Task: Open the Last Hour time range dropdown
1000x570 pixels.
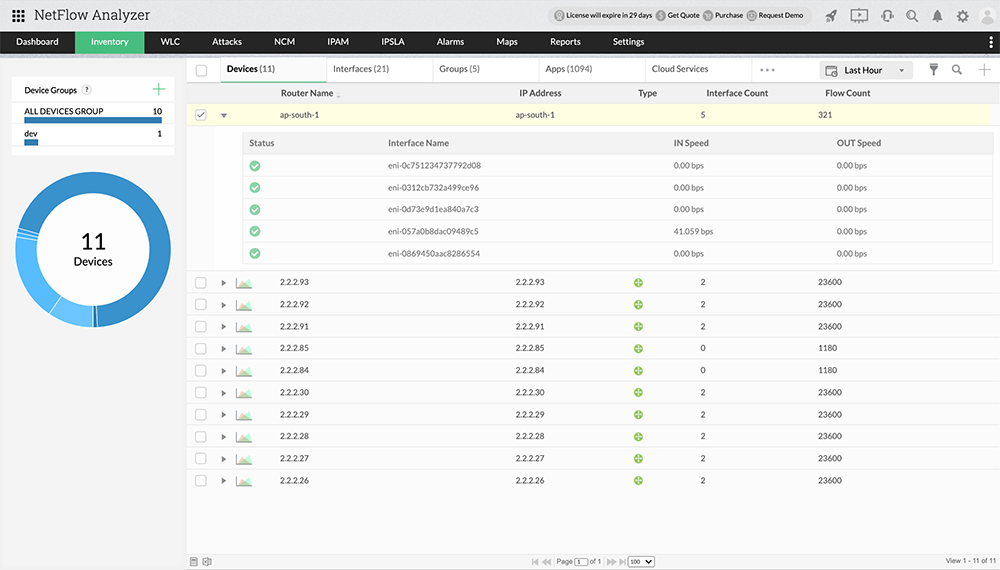Action: pyautogui.click(x=866, y=70)
